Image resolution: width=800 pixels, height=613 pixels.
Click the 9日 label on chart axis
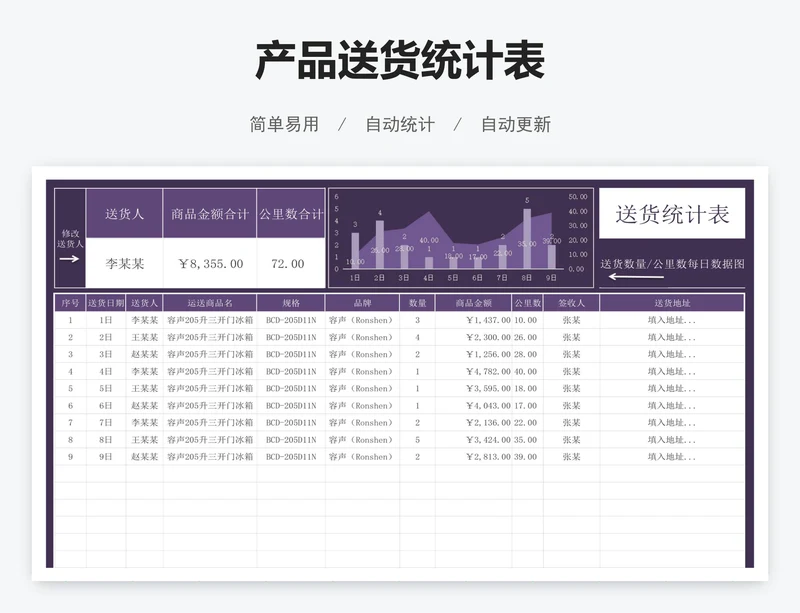[x=551, y=278]
